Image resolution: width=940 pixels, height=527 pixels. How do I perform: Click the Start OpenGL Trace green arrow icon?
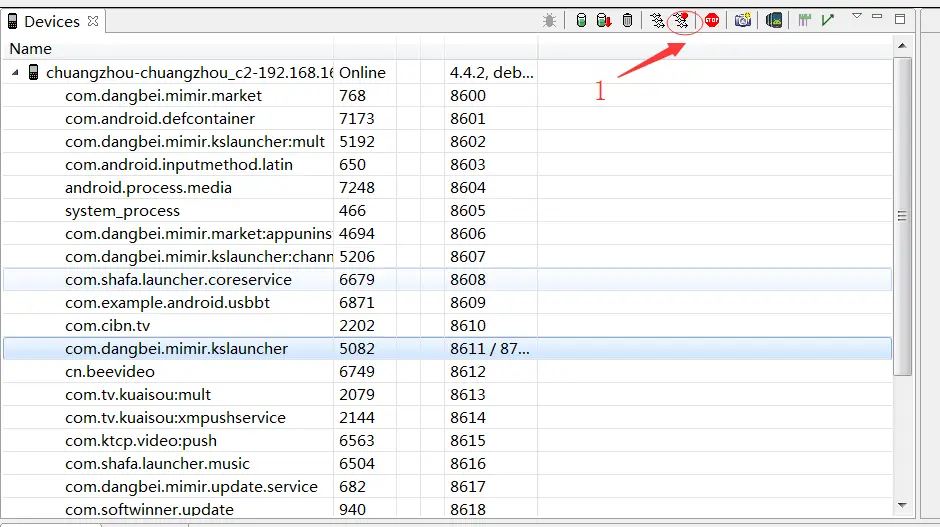point(828,21)
